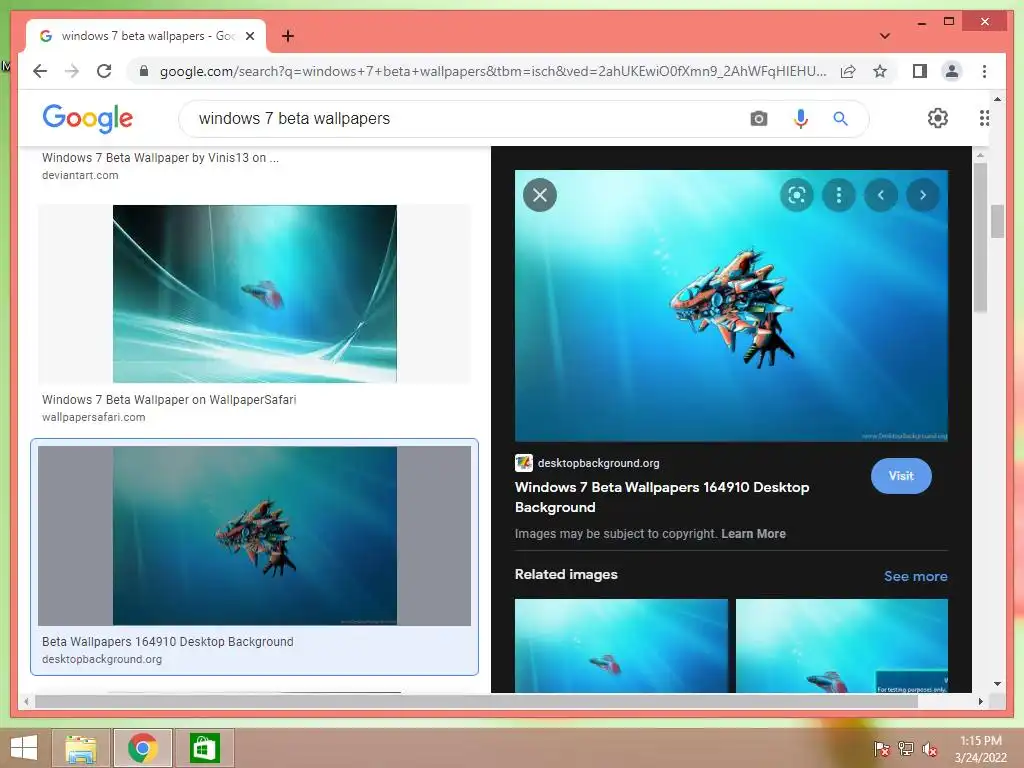Screen dimensions: 1024x768
Task: Click the address bar URL
Action: click(x=493, y=71)
